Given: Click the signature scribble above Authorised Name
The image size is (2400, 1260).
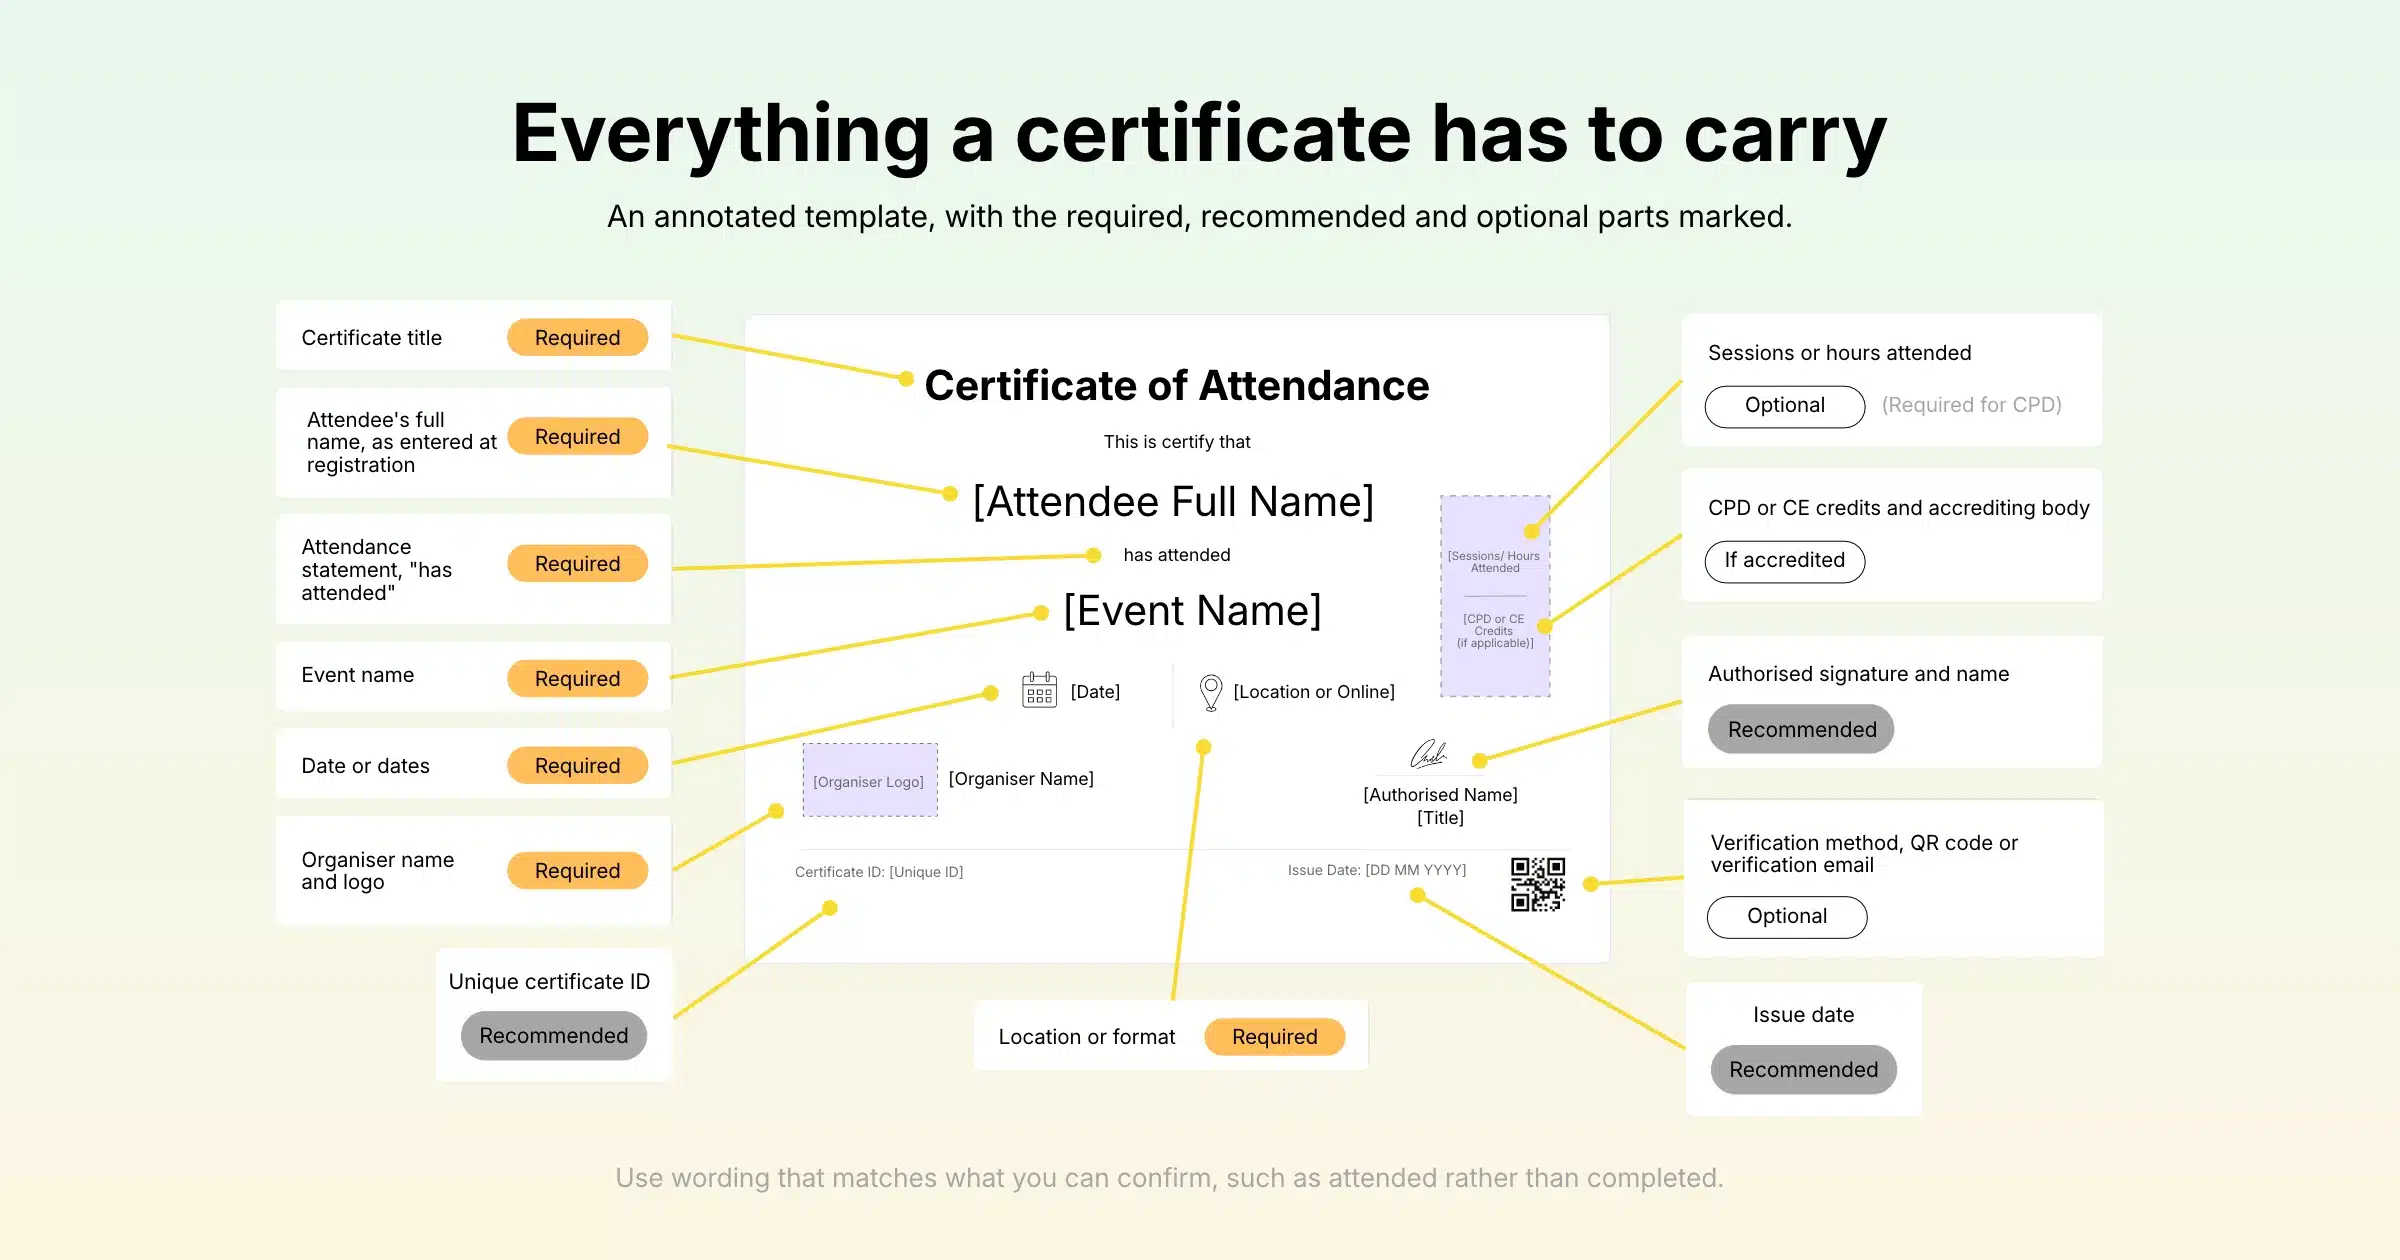Looking at the screenshot, I should tap(1428, 754).
